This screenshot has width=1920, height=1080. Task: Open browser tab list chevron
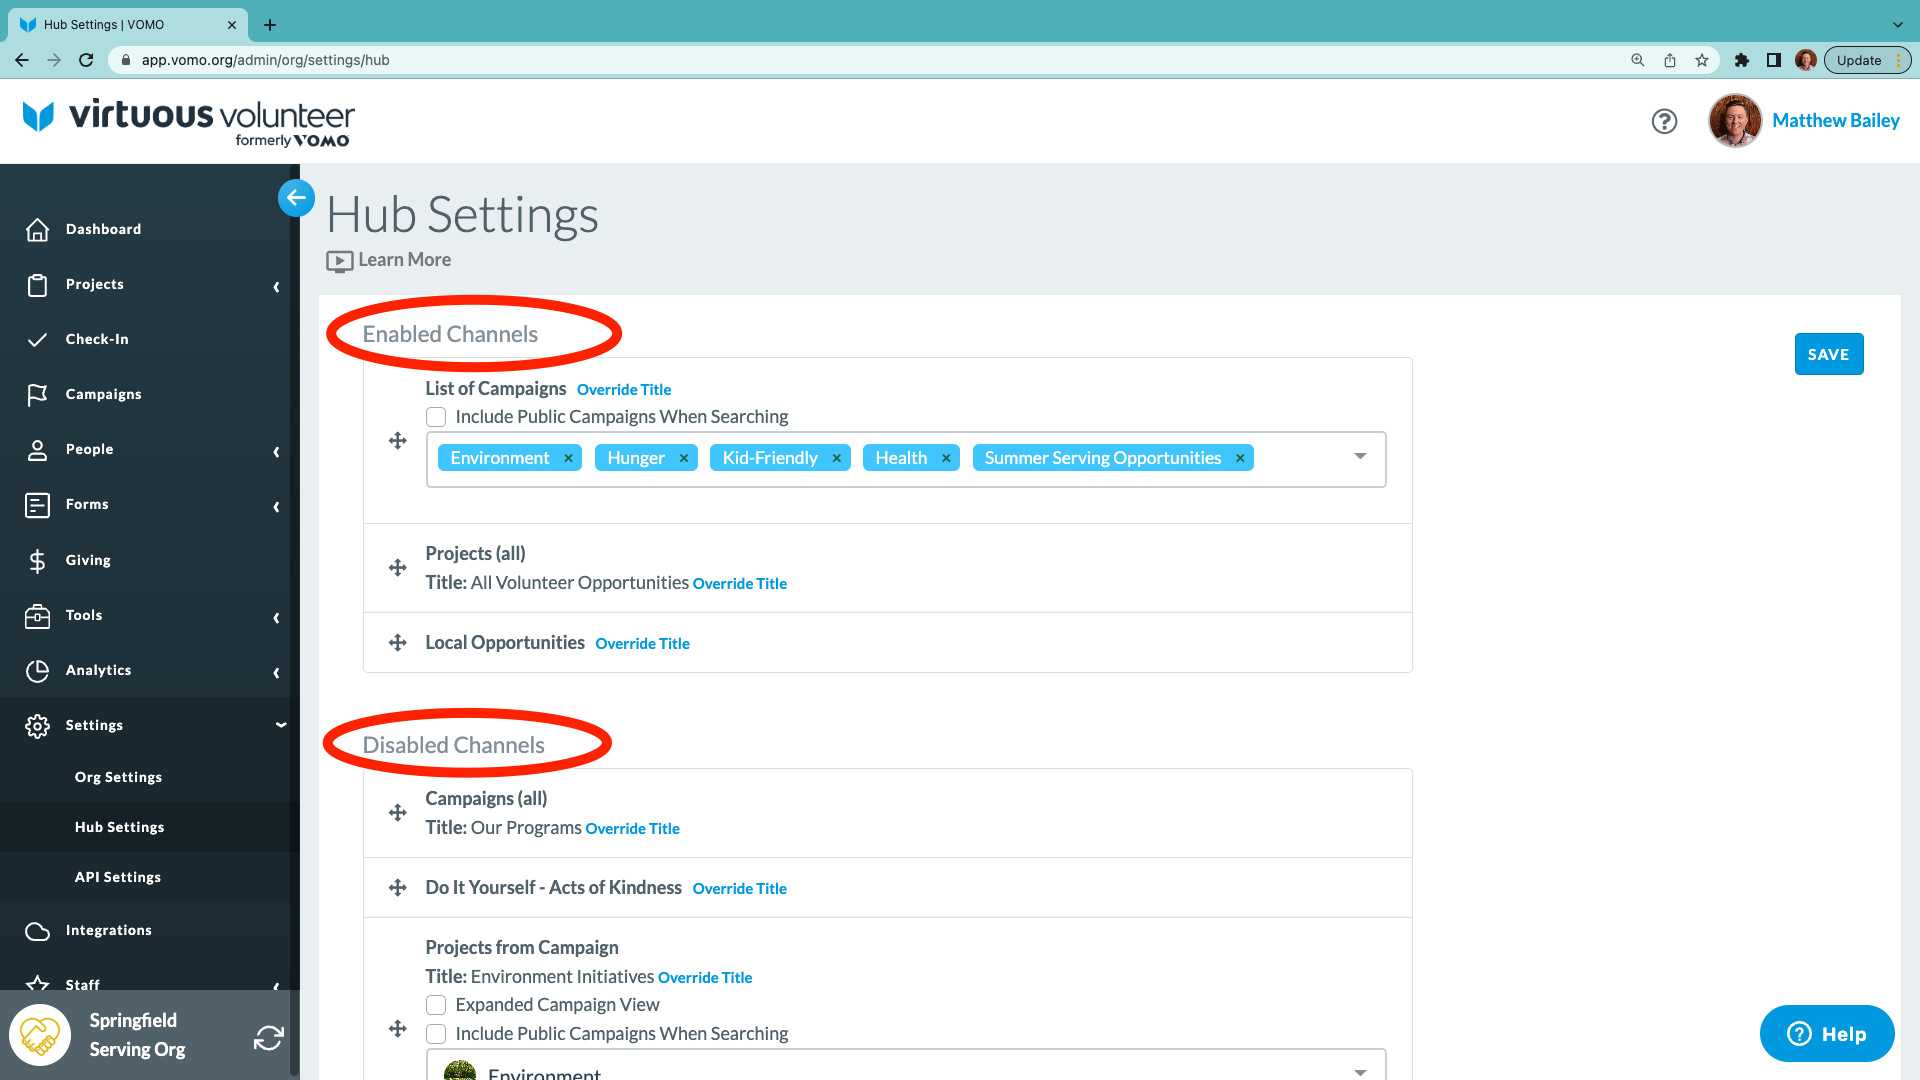[x=1897, y=25]
